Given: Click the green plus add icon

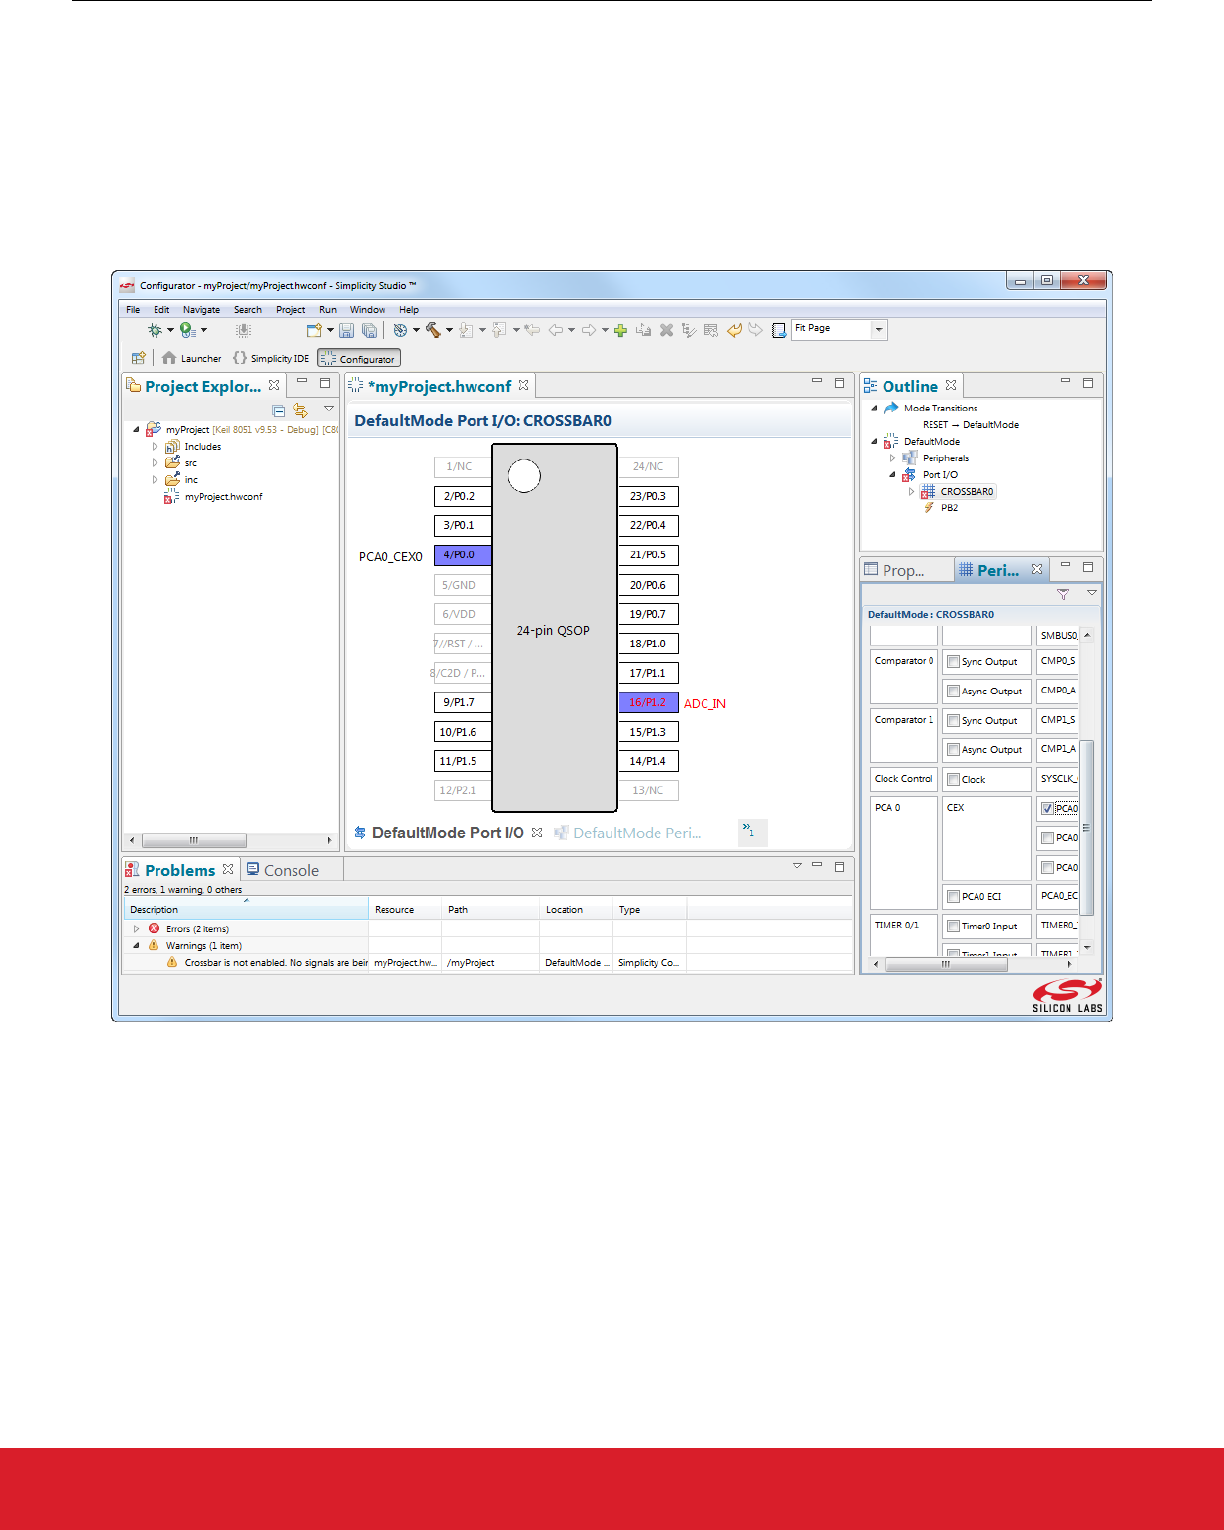Looking at the screenshot, I should click(x=620, y=330).
